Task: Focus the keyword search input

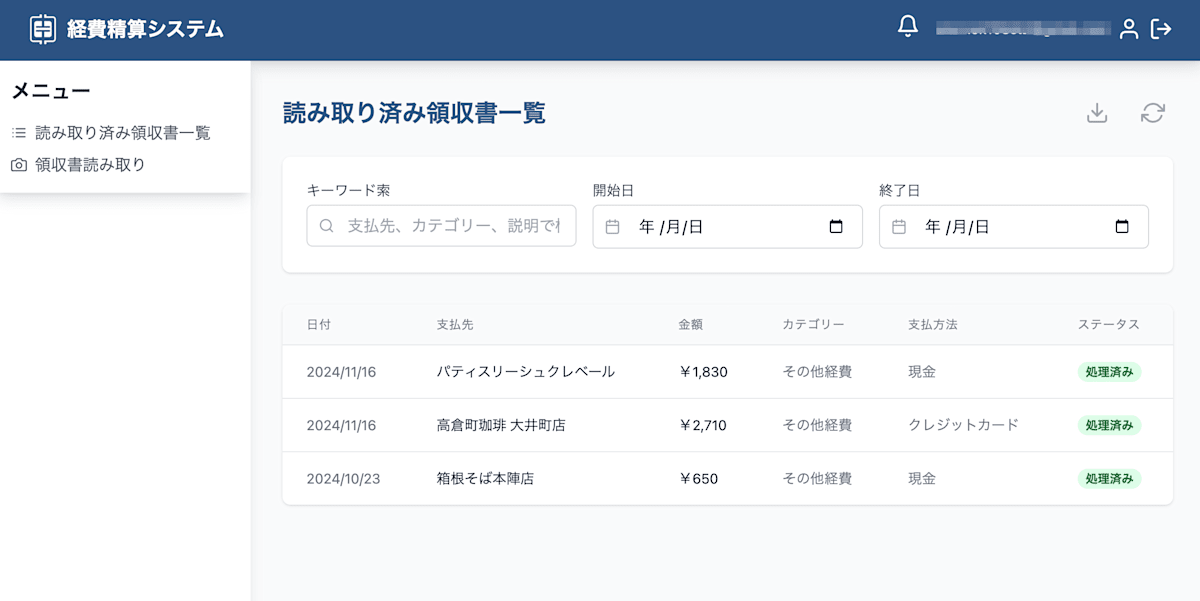Action: (441, 226)
